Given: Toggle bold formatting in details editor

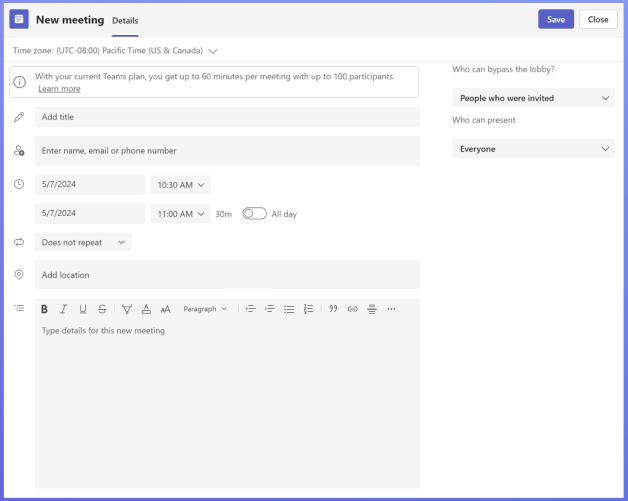Looking at the screenshot, I should [x=44, y=309].
